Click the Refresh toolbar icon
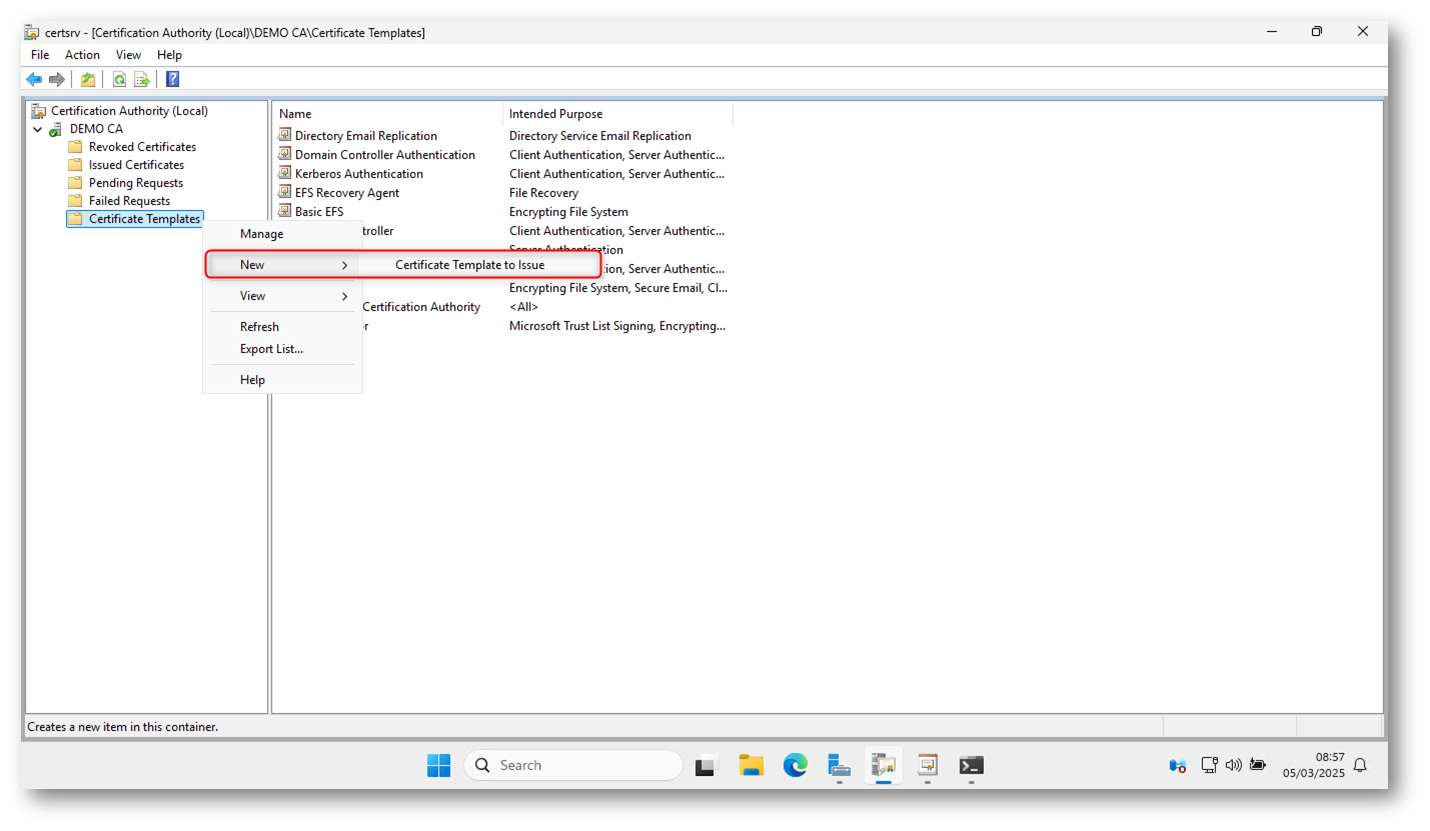The width and height of the screenshot is (1430, 831). pyautogui.click(x=119, y=79)
